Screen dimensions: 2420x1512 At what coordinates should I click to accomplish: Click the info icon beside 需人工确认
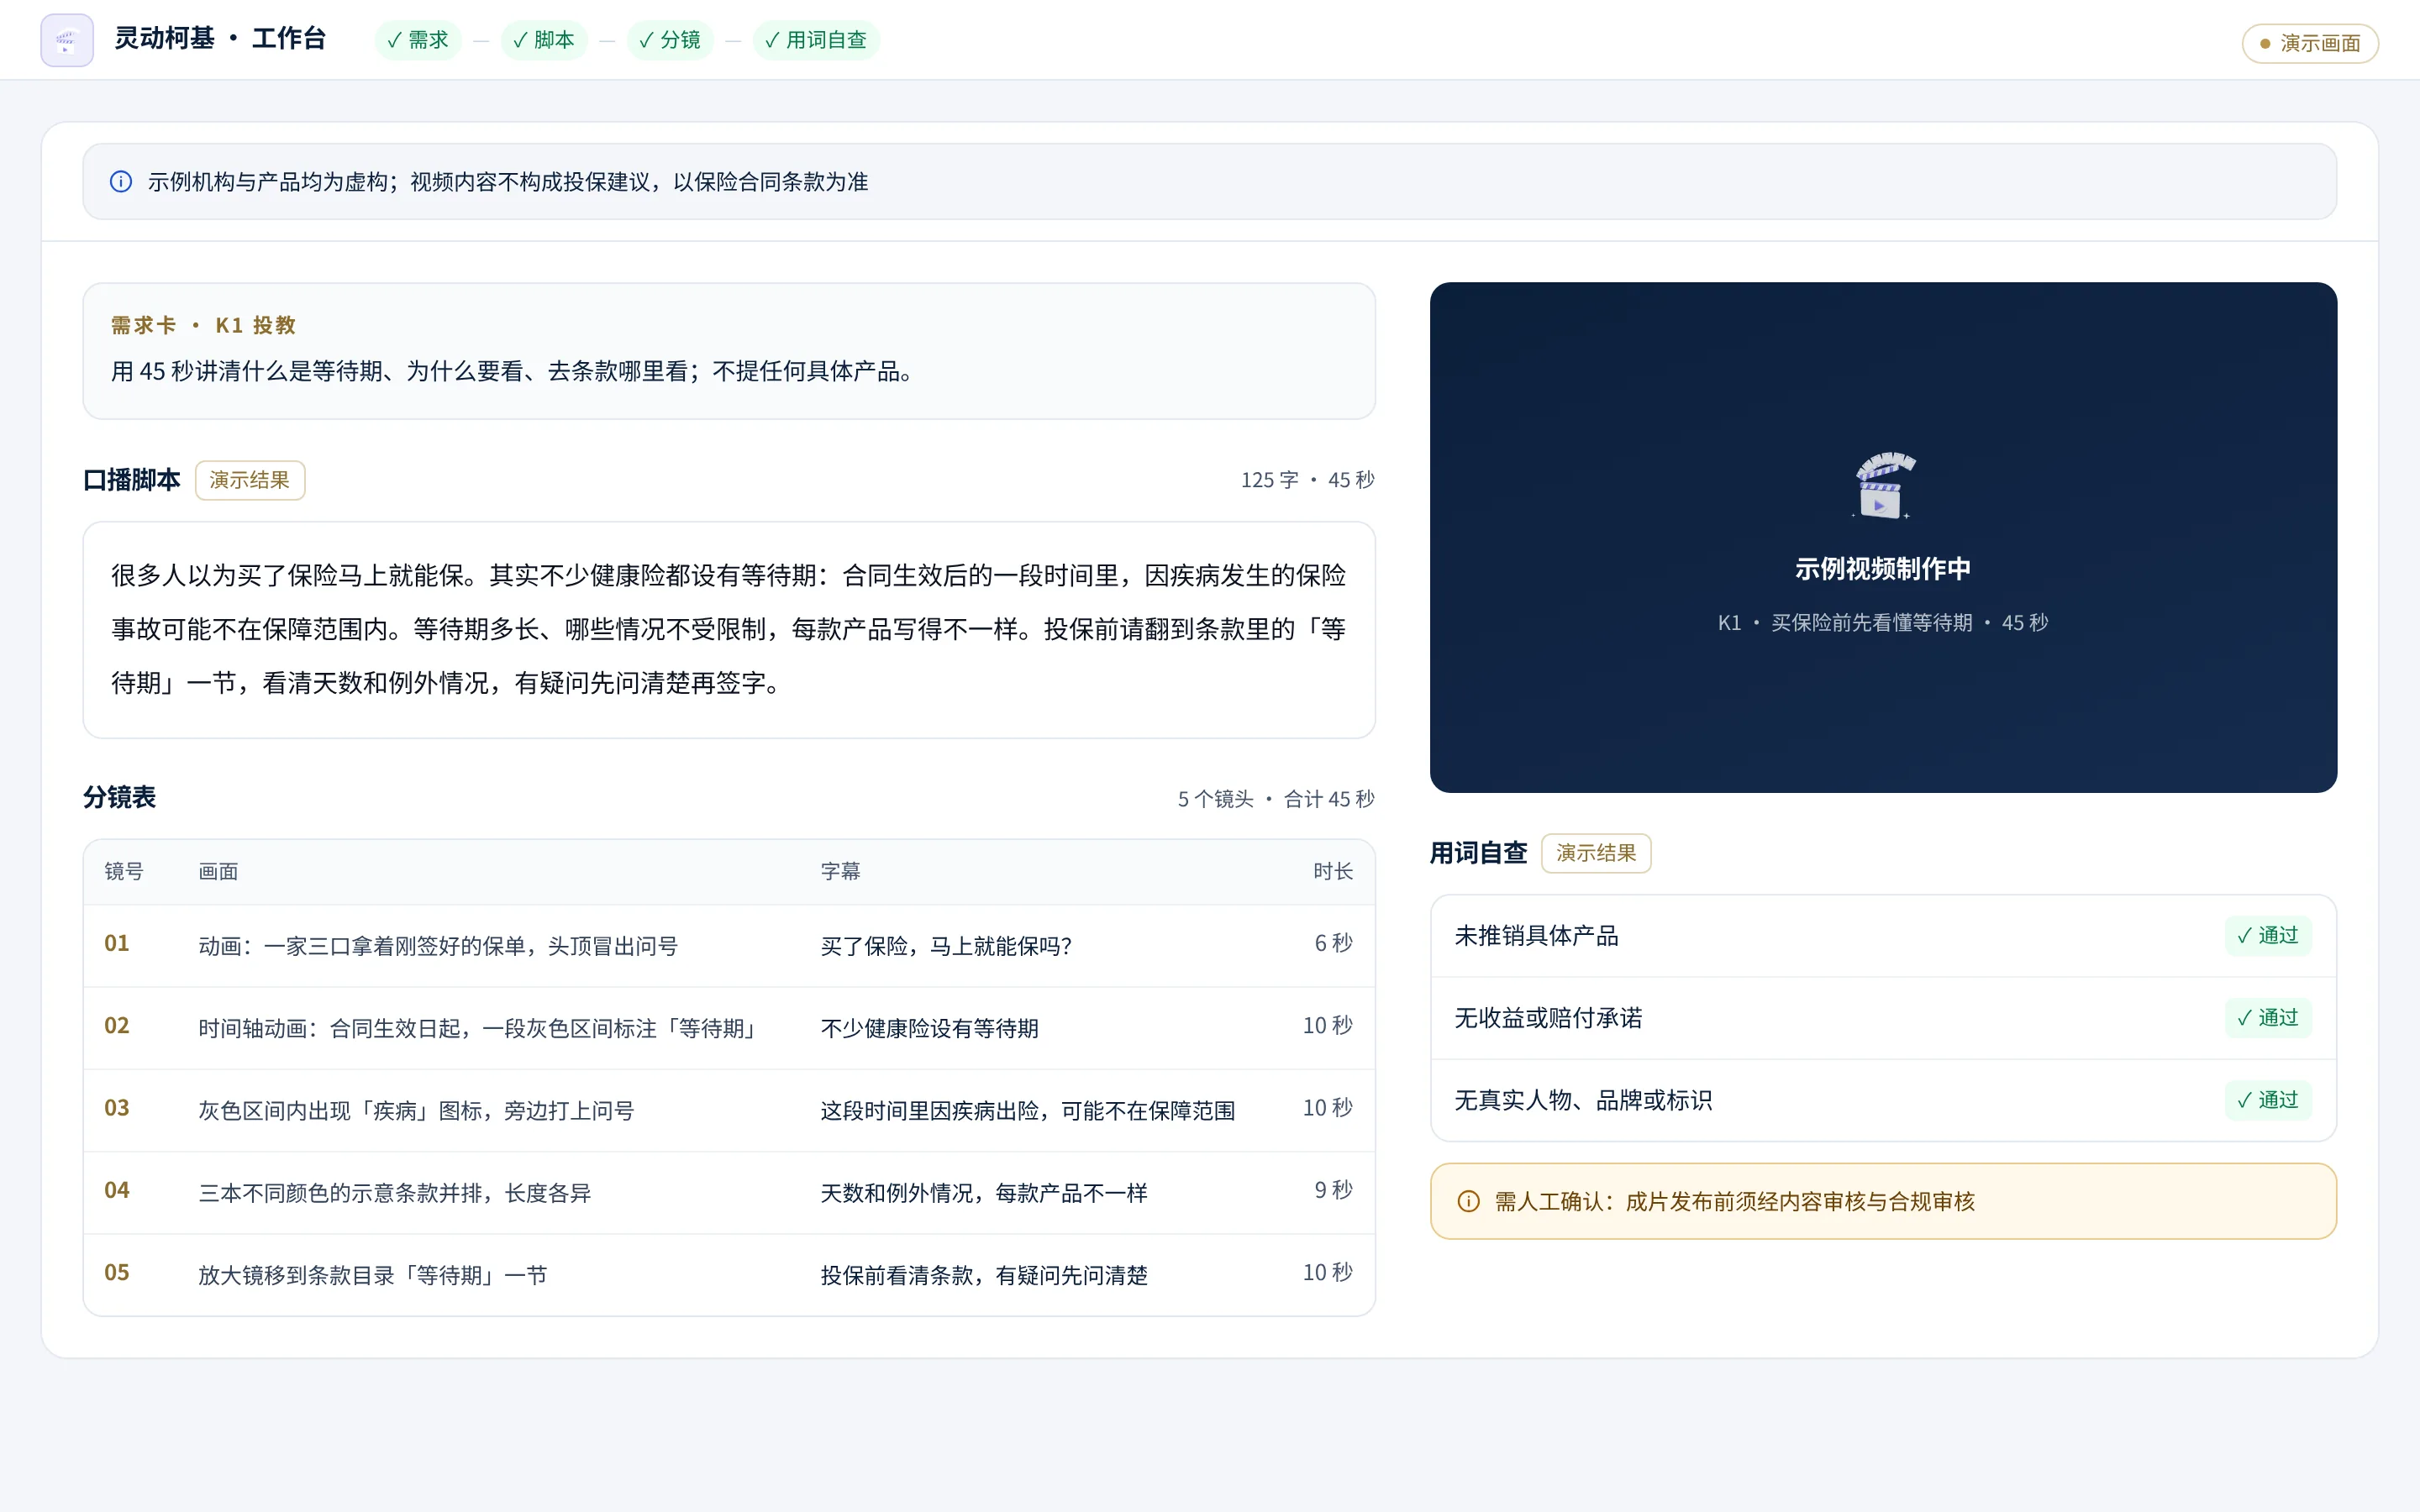(x=1468, y=1201)
